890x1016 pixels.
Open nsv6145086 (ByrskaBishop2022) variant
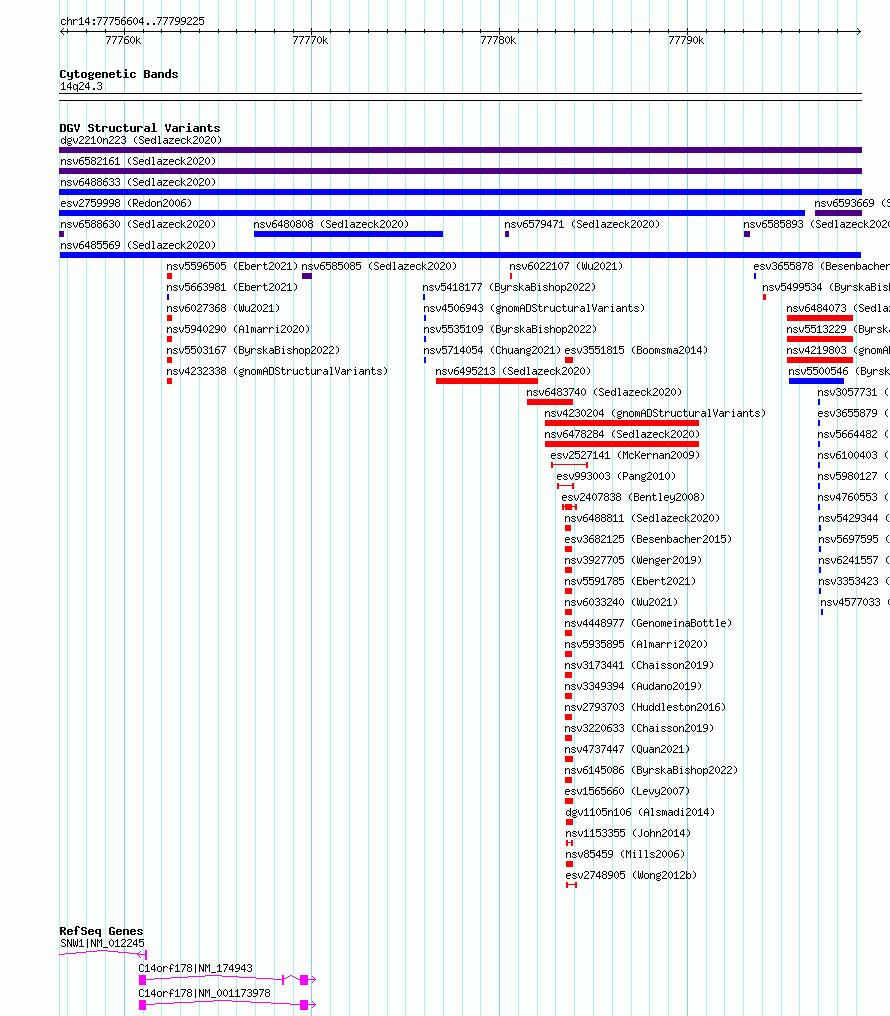click(x=651, y=770)
